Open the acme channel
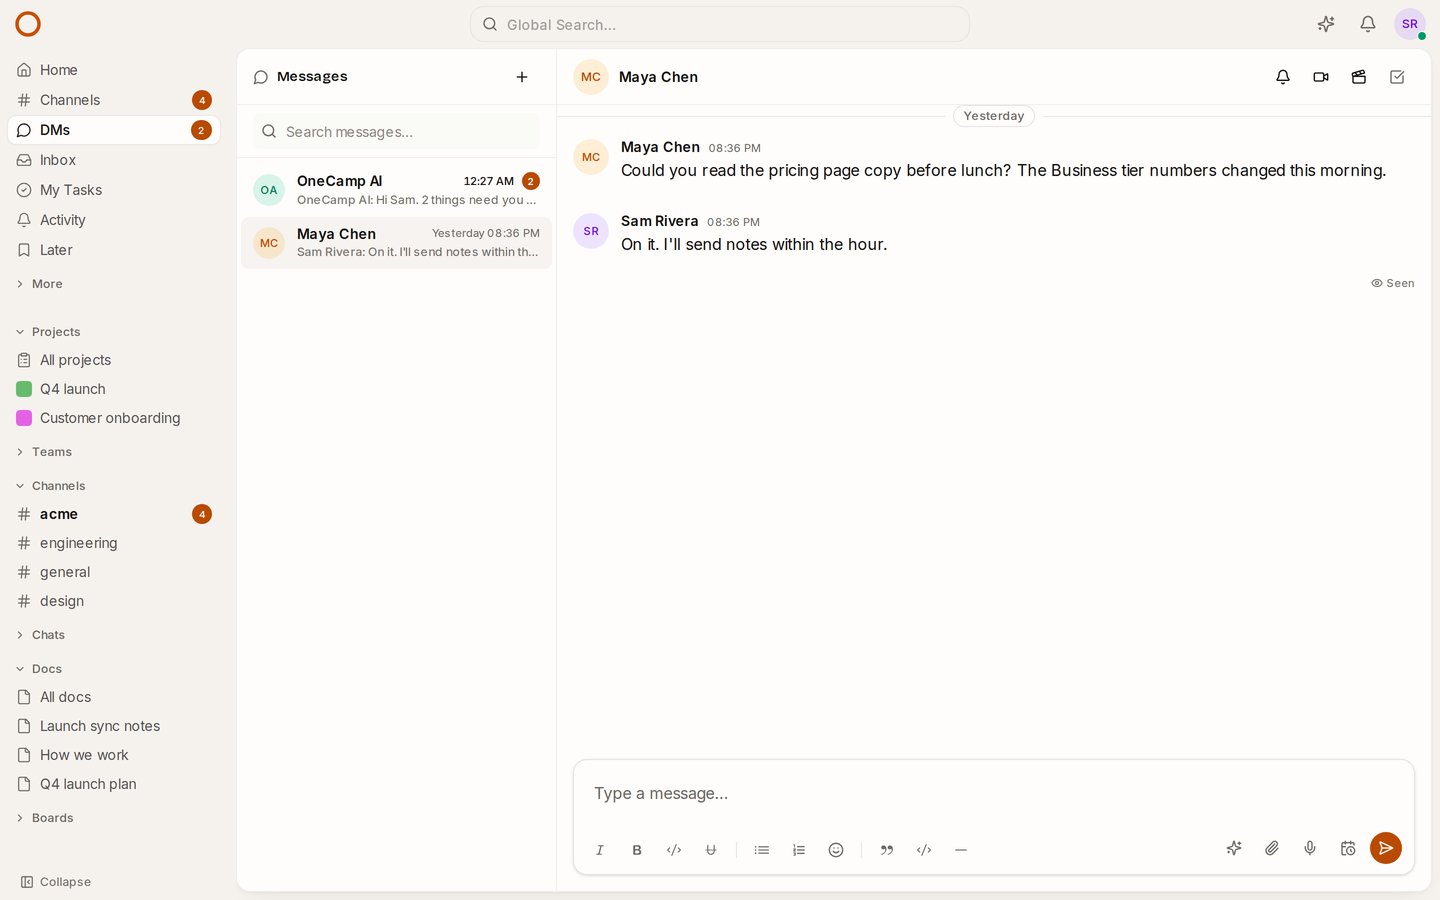 pyautogui.click(x=114, y=514)
